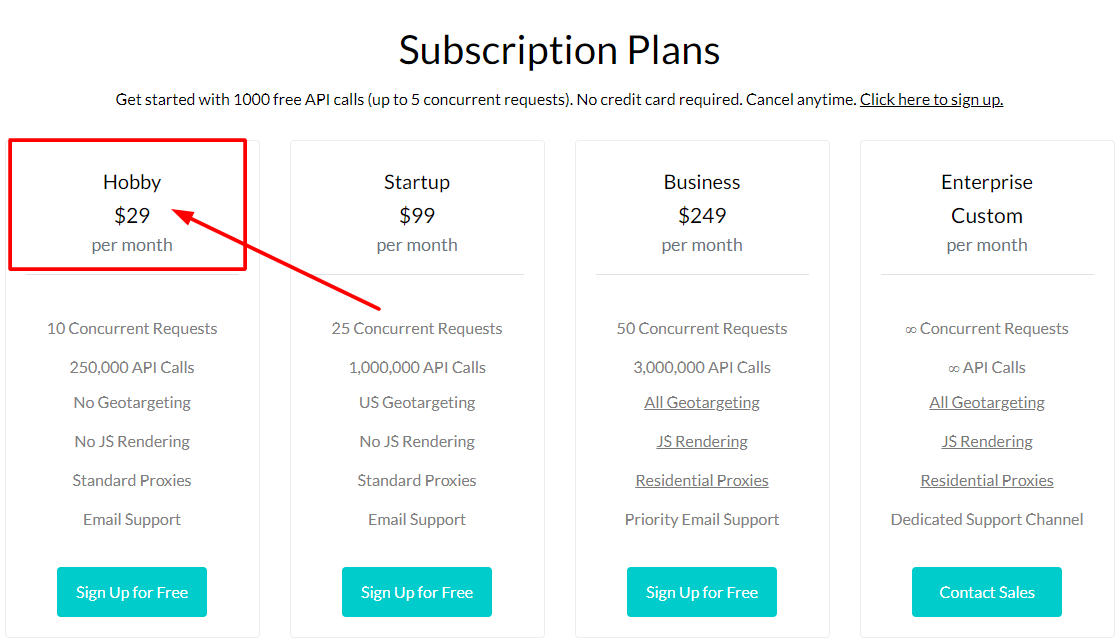Click the 'Click here to sign up' link
1118x640 pixels.
pyautogui.click(x=931, y=99)
